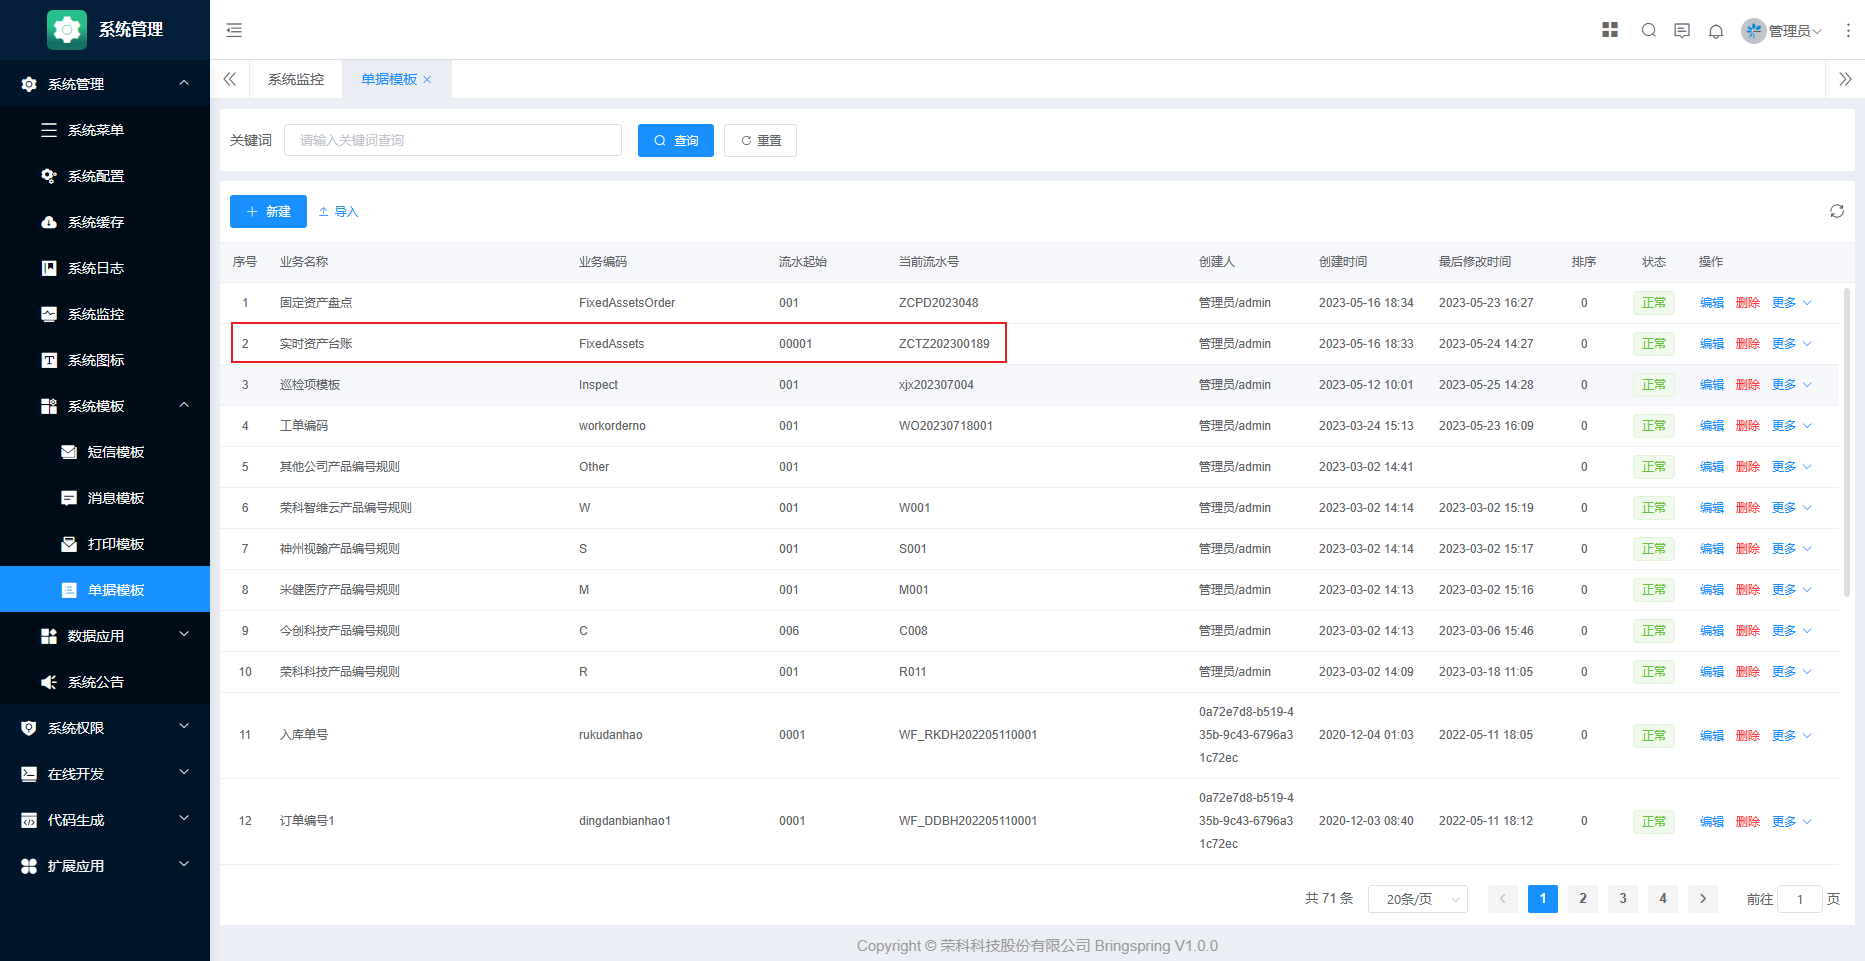Open the 20条/页 page size dropdown
1865x961 pixels.
[x=1417, y=899]
